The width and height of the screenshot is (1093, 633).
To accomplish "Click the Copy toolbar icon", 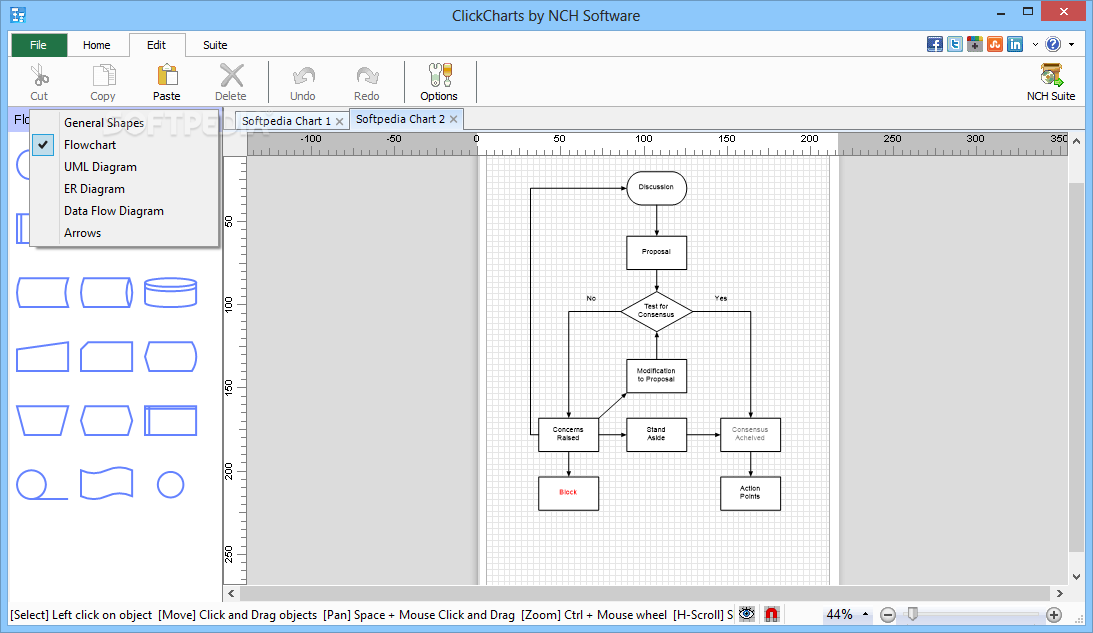I will pos(103,75).
